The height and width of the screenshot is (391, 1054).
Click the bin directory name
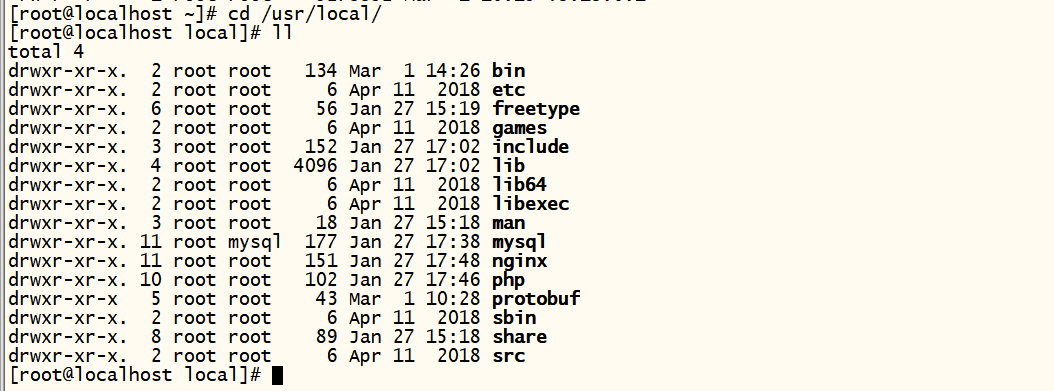[508, 71]
